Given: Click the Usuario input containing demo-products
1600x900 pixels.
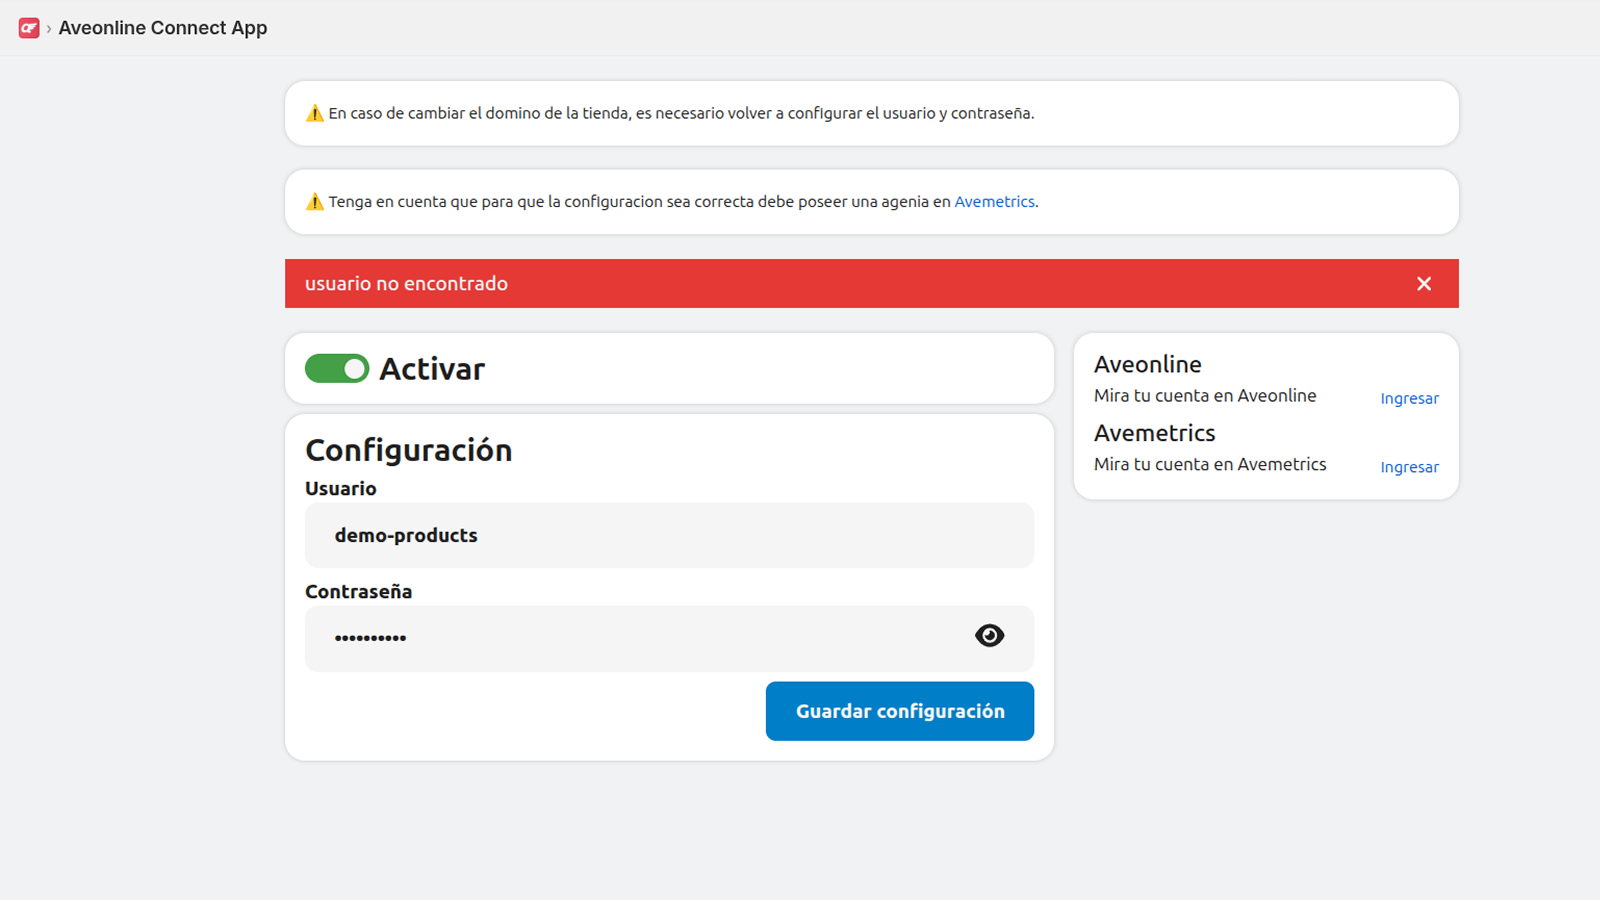Looking at the screenshot, I should [668, 535].
